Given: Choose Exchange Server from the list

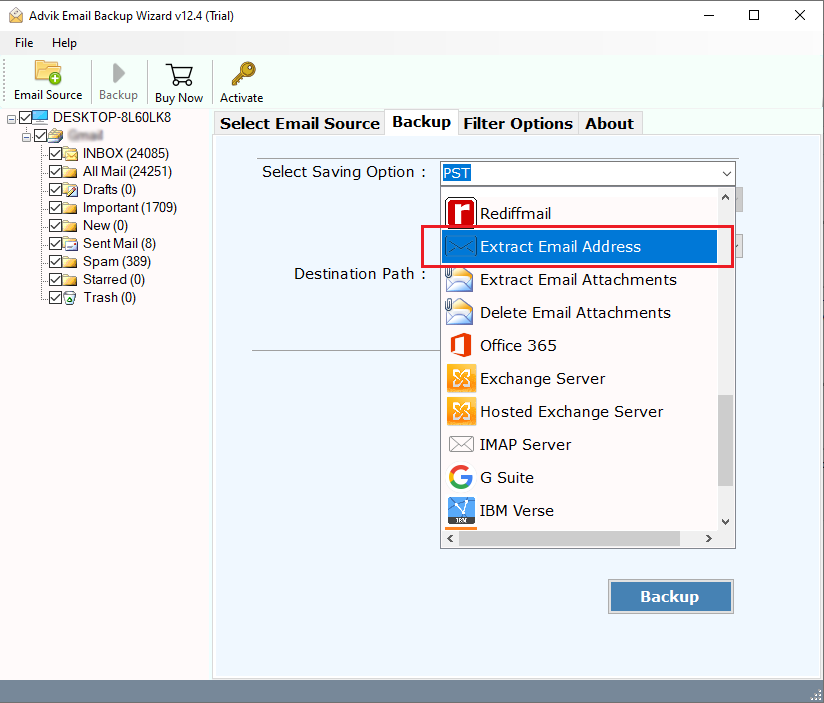Looking at the screenshot, I should (579, 378).
